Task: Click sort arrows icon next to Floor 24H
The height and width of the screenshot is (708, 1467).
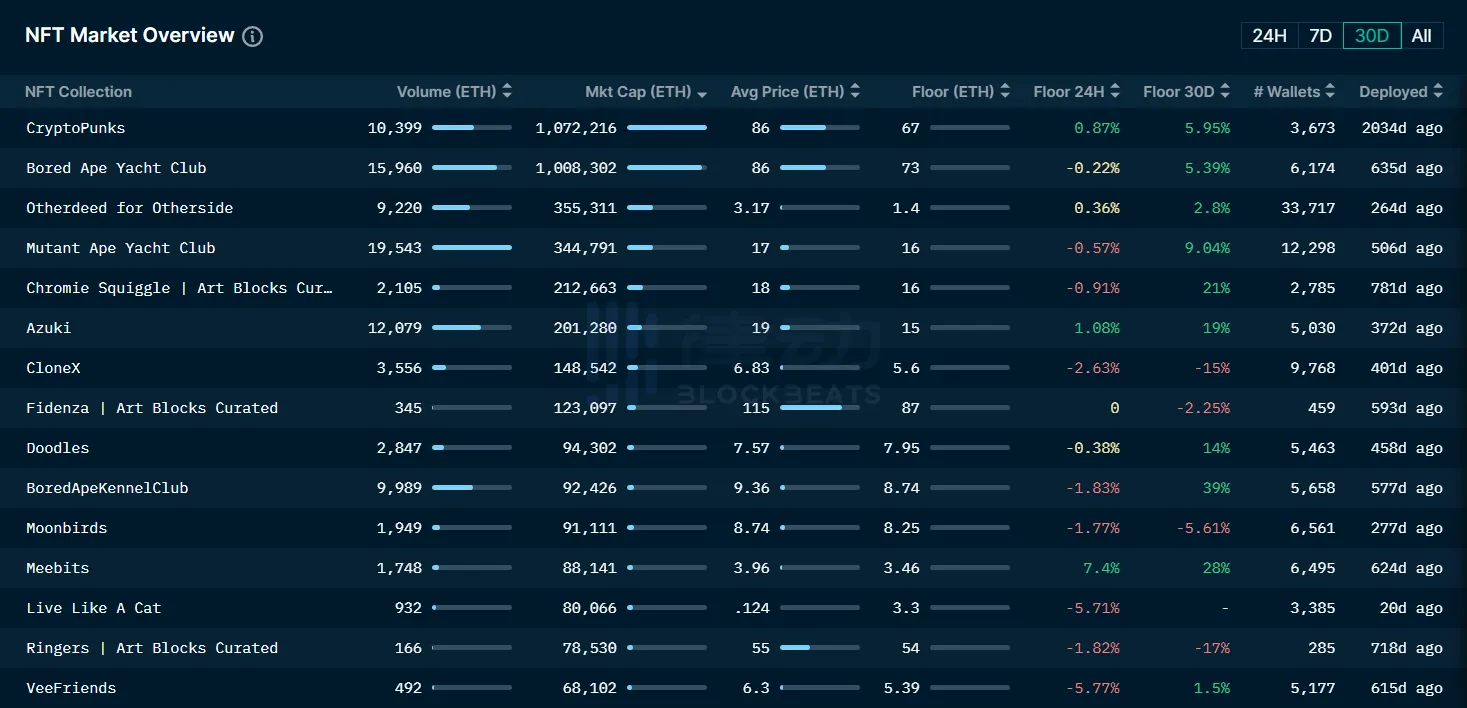Action: [x=1115, y=91]
